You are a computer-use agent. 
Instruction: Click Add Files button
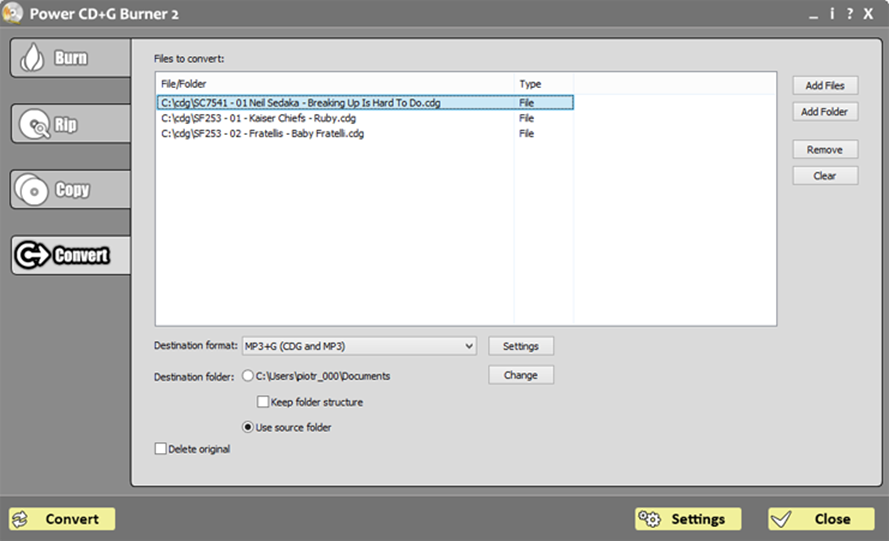(825, 86)
